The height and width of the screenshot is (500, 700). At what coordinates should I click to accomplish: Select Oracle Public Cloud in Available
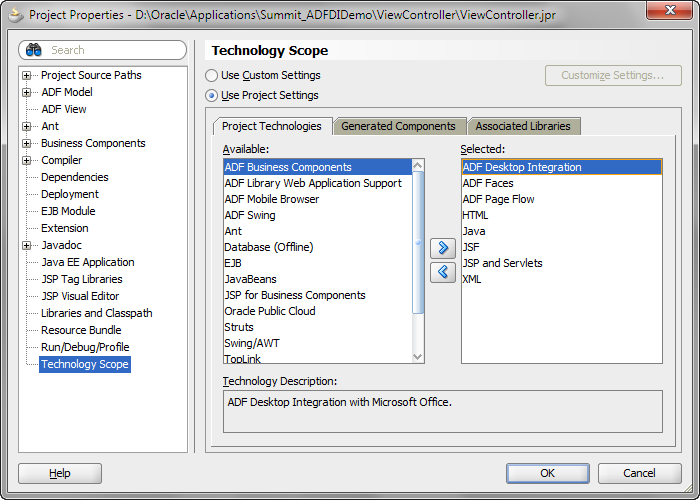pos(317,311)
